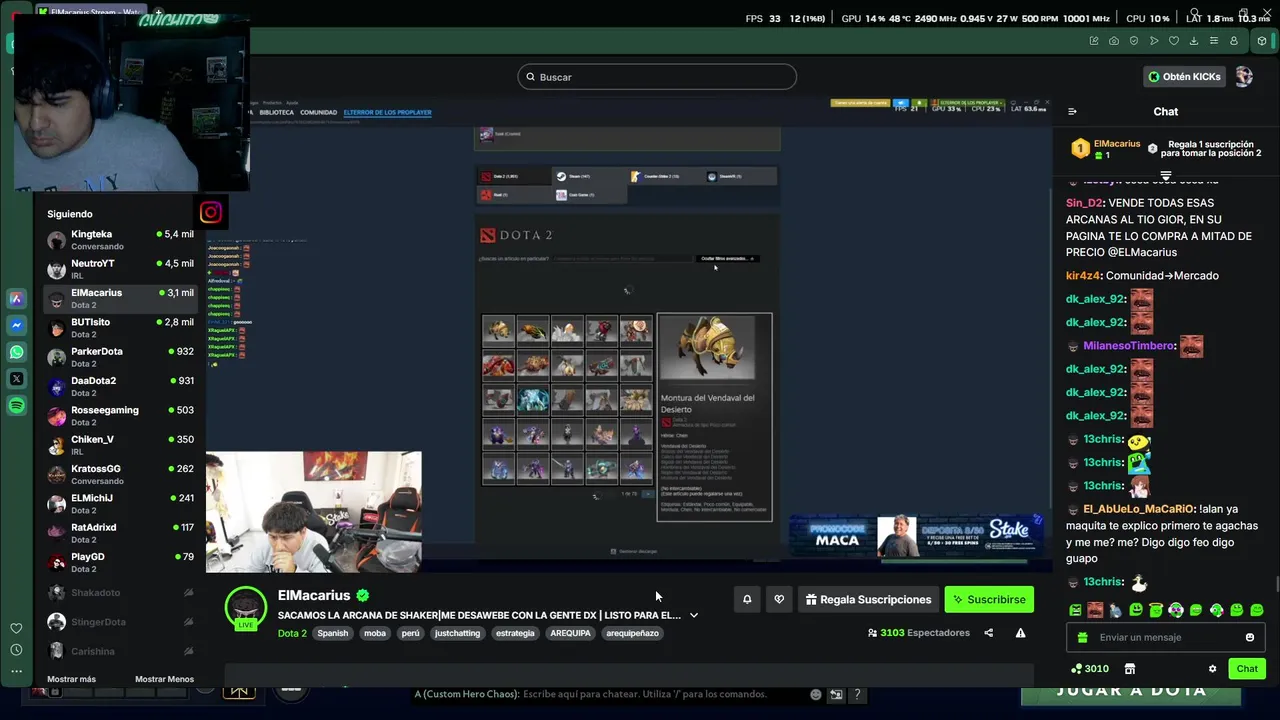This screenshot has height=720, width=1280.
Task: Open NeutroYT channel in following list
Action: pos(120,269)
